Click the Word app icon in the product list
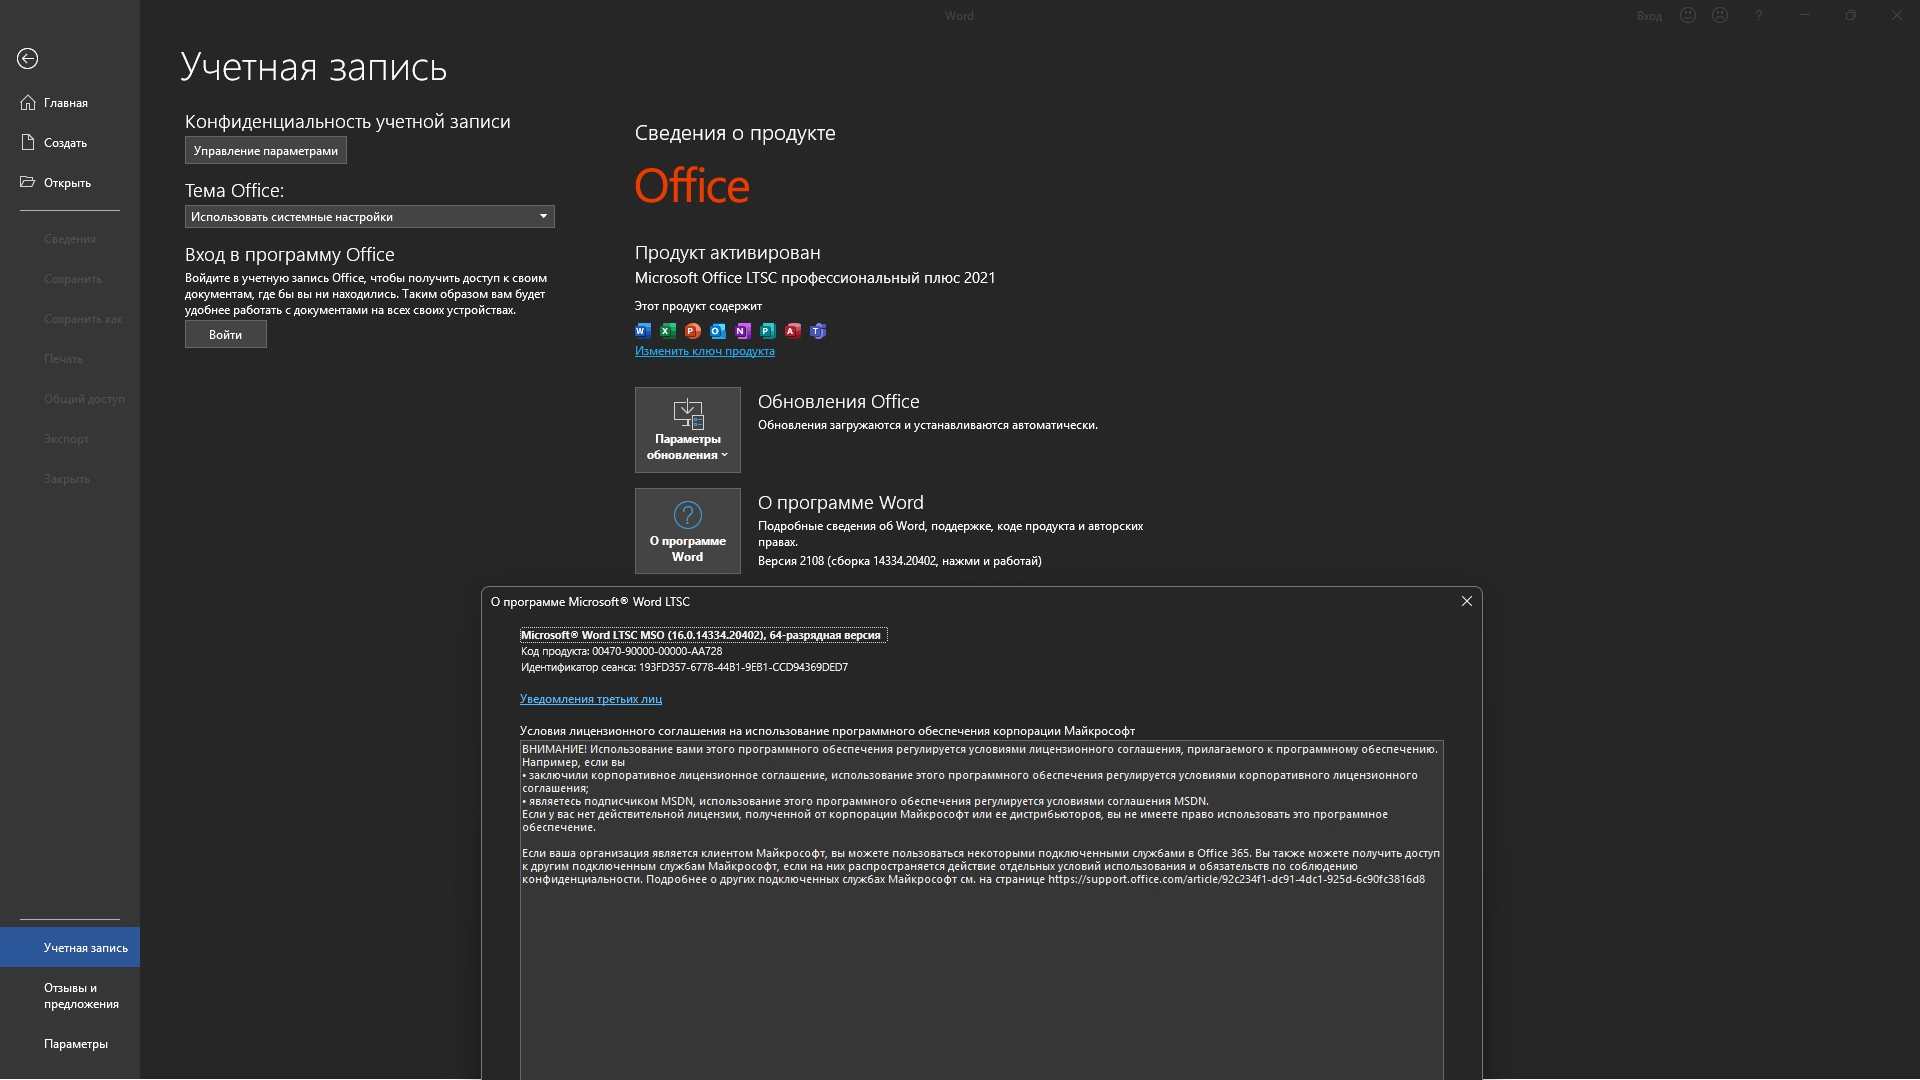Viewport: 1920px width, 1080px height. tap(643, 331)
